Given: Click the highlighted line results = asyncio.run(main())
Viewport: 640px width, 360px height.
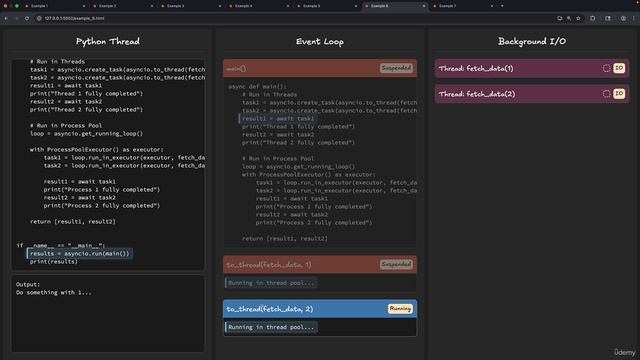Looking at the screenshot, I should point(80,253).
